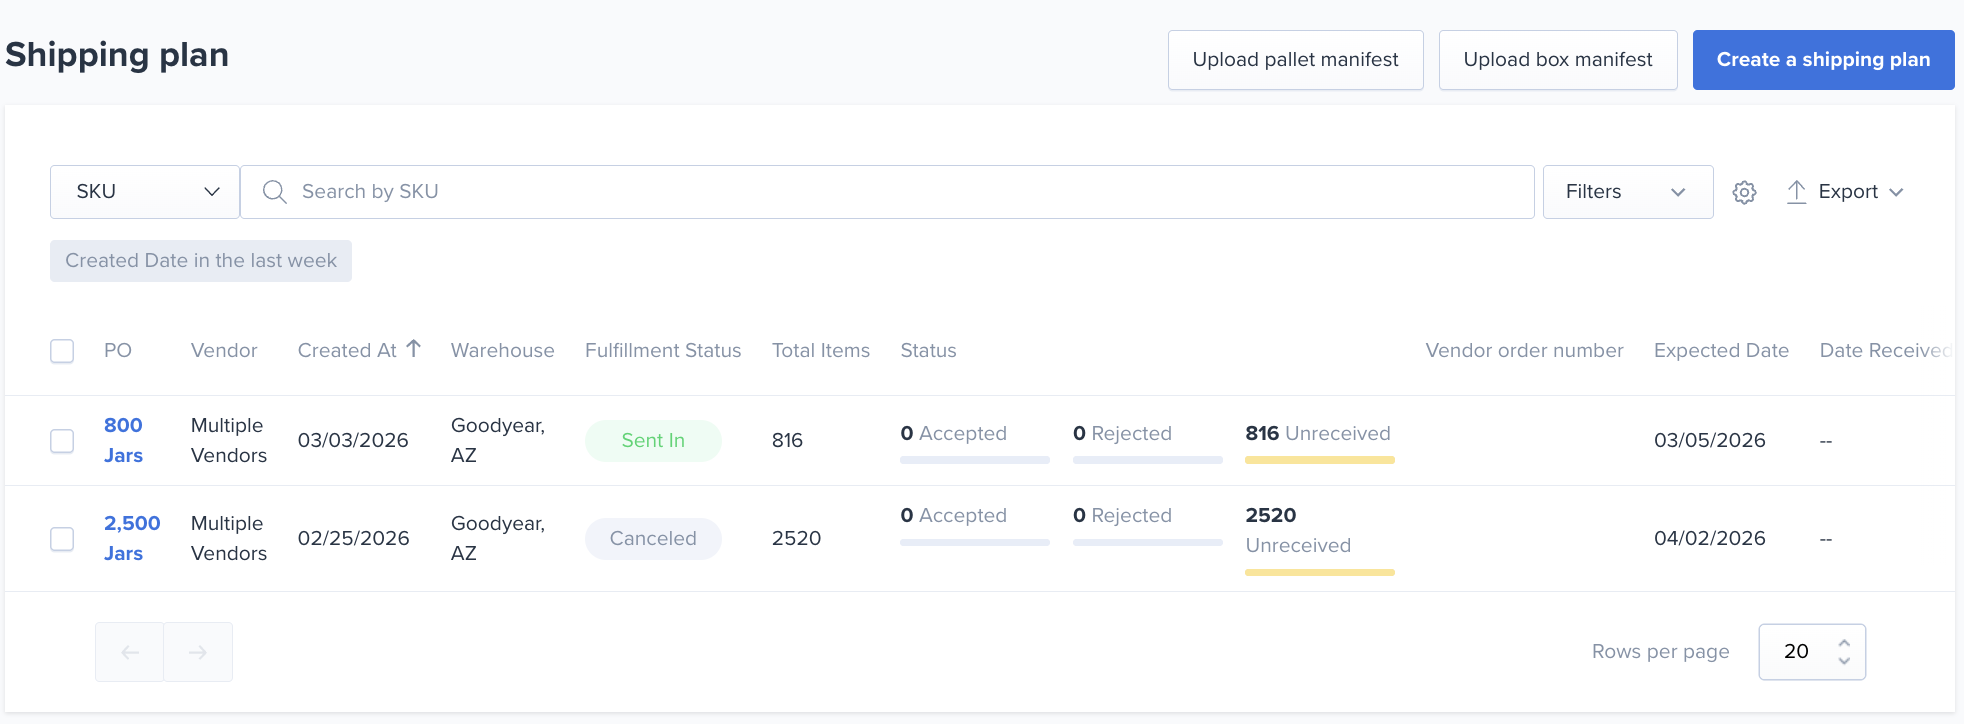Check the 800 Jars row checkbox
This screenshot has width=1964, height=724.
pyautogui.click(x=62, y=441)
